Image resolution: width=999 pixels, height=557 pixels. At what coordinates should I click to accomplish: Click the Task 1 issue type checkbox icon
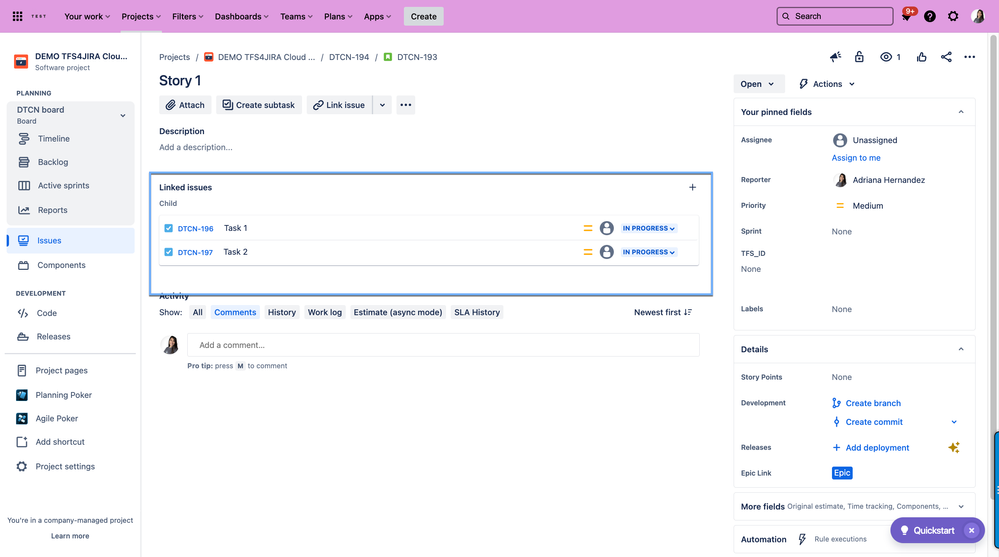168,228
